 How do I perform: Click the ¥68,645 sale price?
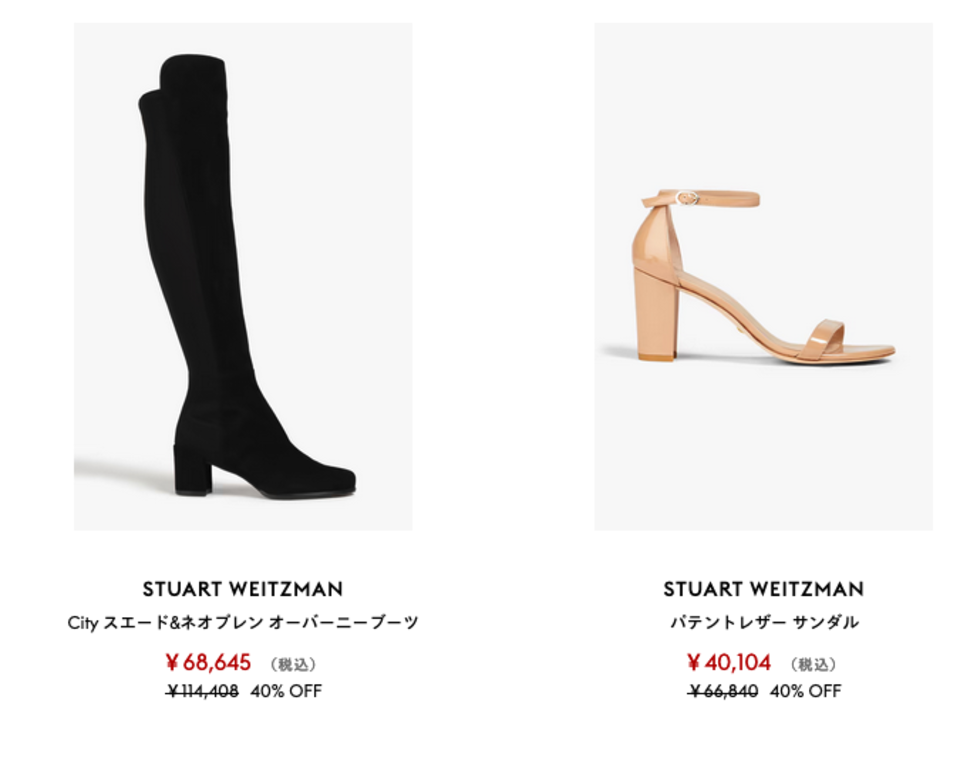[x=208, y=662]
